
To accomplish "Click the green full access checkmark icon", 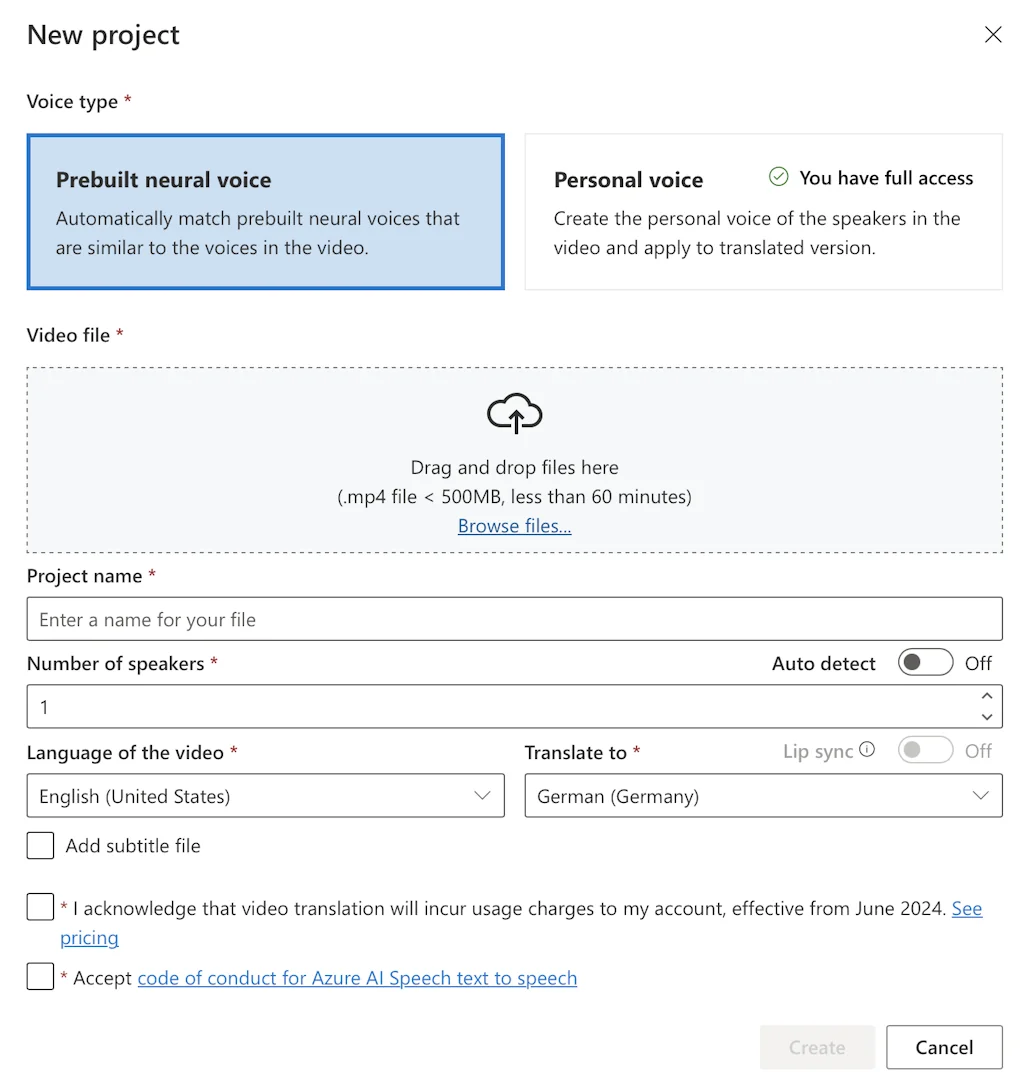I will pyautogui.click(x=777, y=177).
